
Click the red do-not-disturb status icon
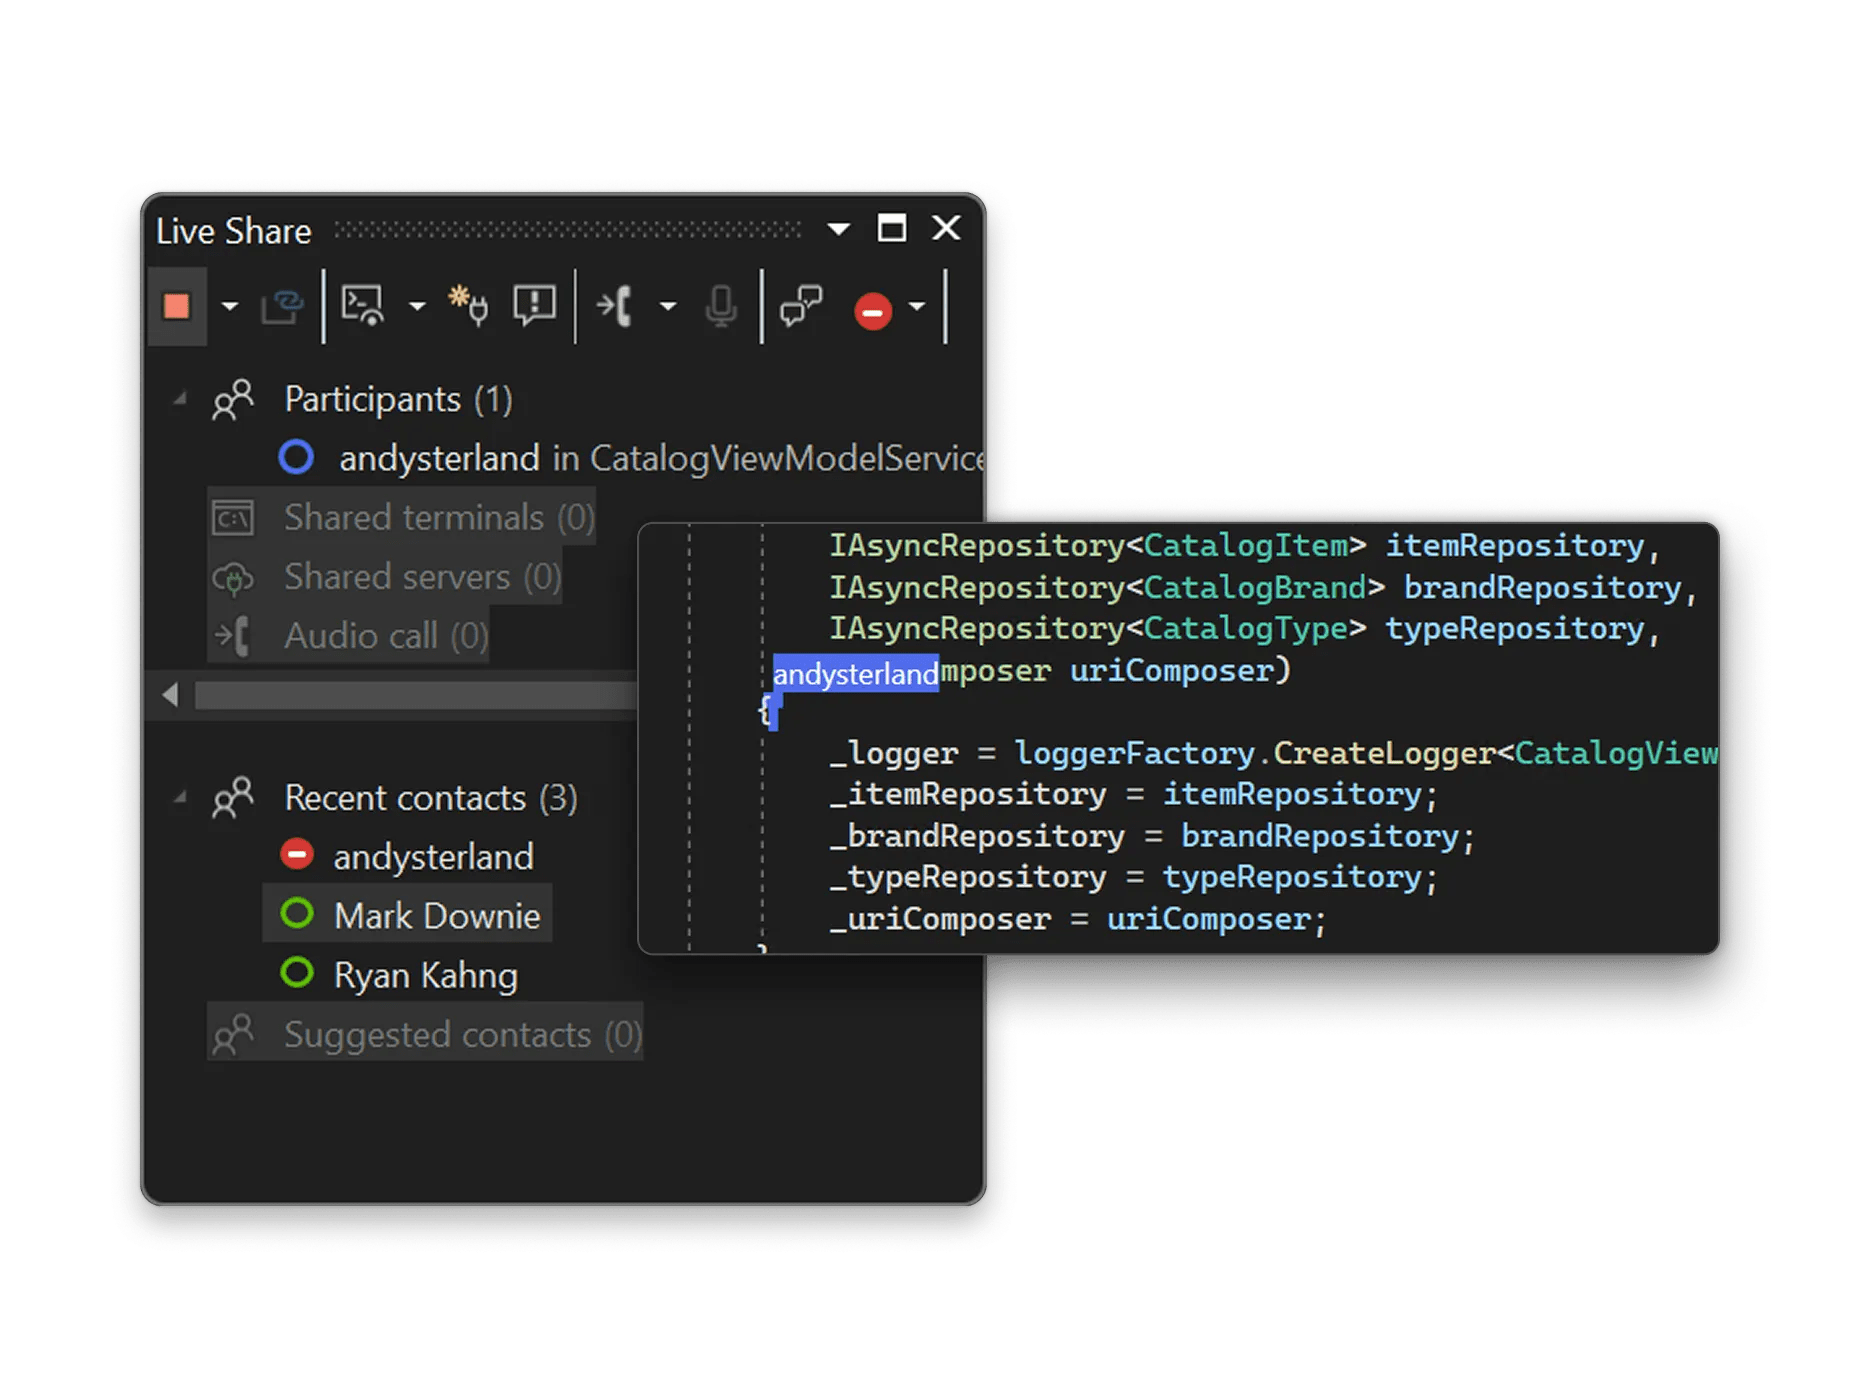tap(873, 311)
